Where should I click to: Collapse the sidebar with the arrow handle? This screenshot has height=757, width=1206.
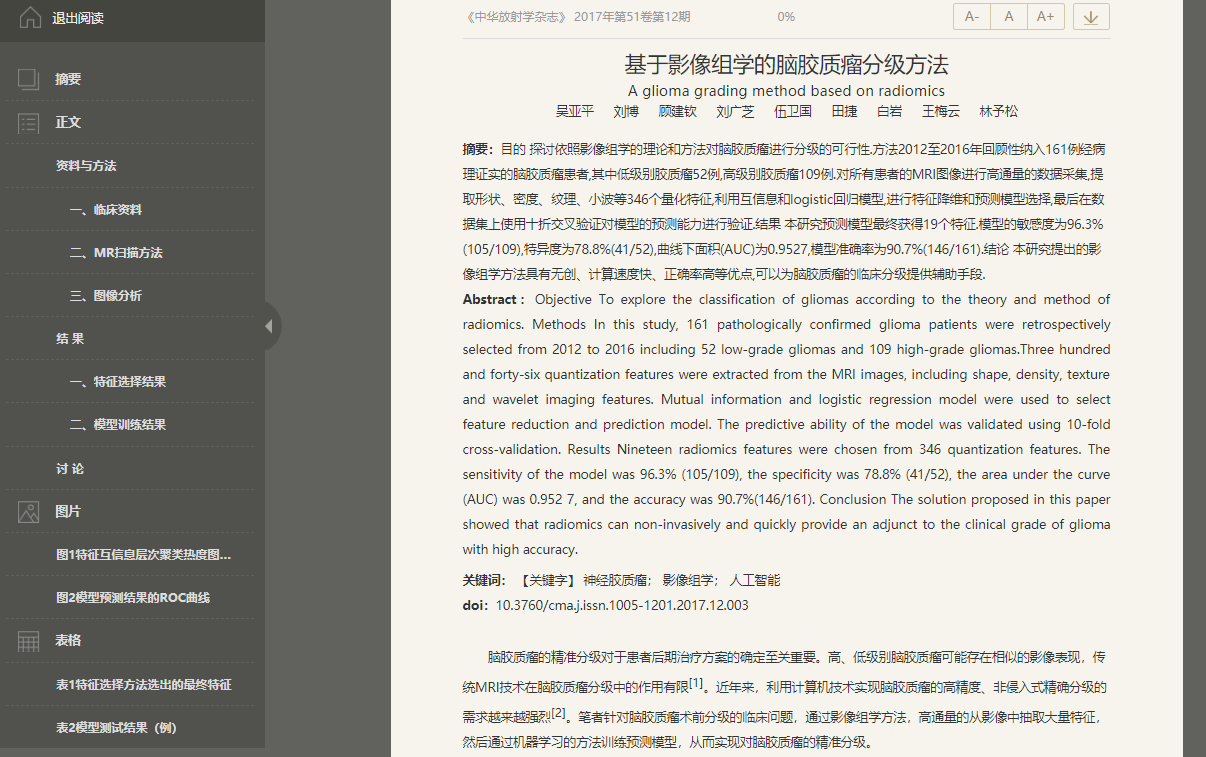pos(269,326)
